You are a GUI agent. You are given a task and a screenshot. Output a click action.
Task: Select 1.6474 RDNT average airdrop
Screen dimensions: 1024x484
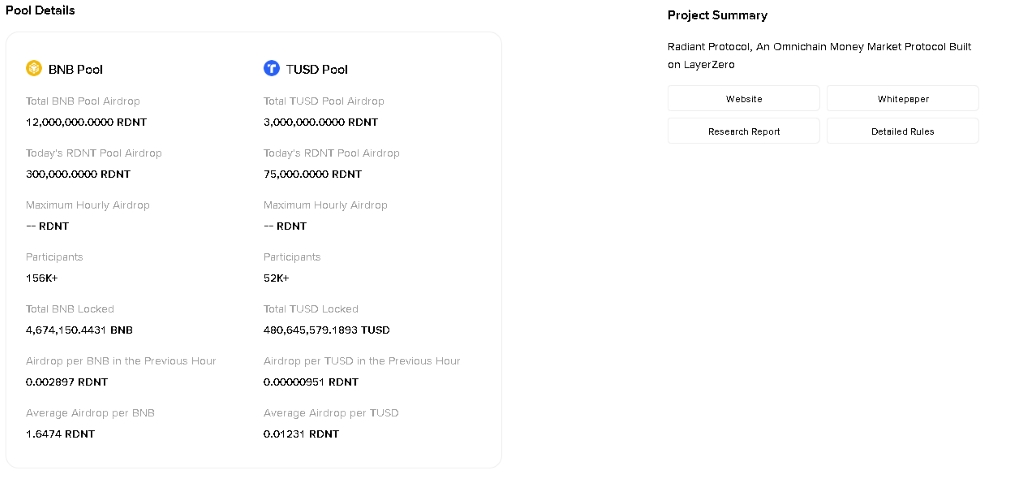pyautogui.click(x=60, y=434)
